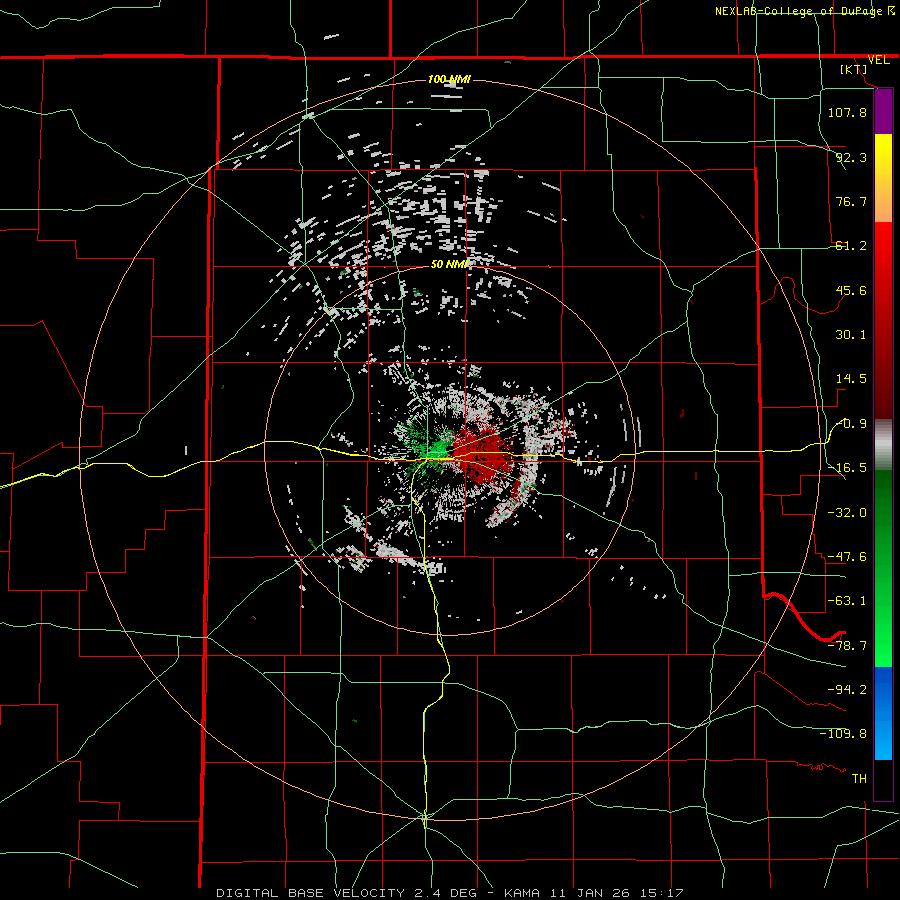This screenshot has height=900, width=900.
Task: Click the 50 NMI range ring label
Action: (x=449, y=264)
